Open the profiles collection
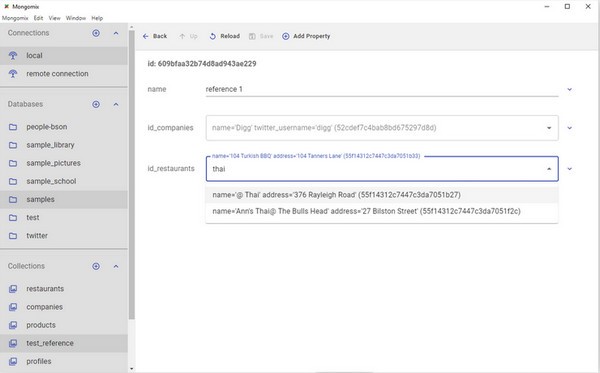 [x=64, y=362]
